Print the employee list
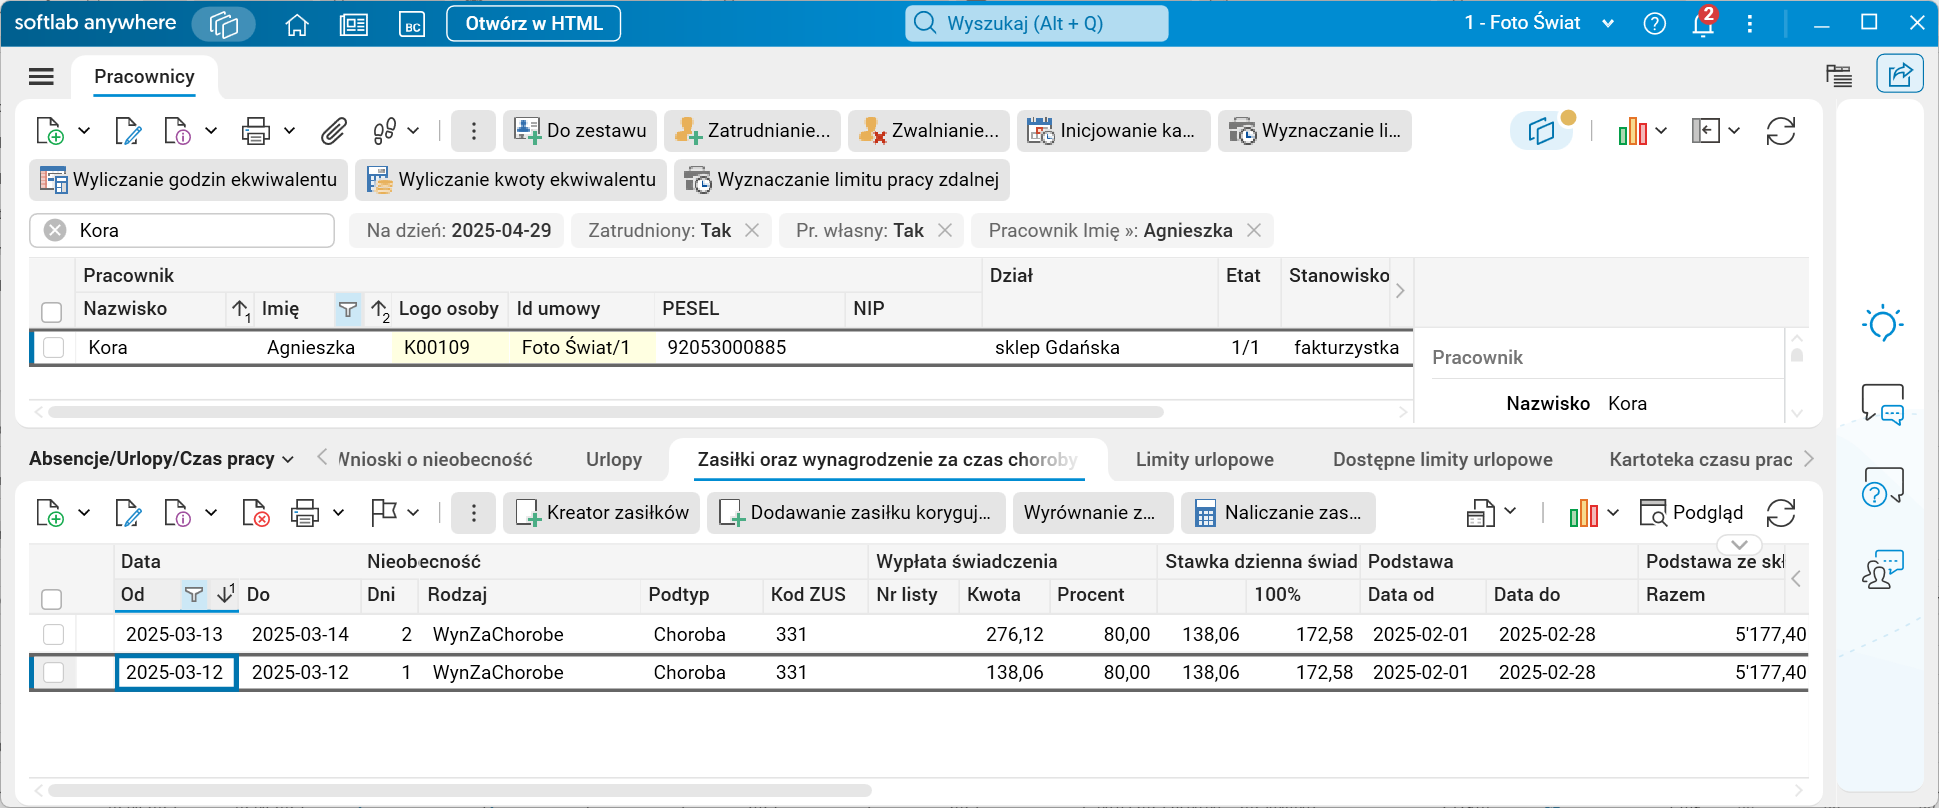1939x808 pixels. point(256,131)
